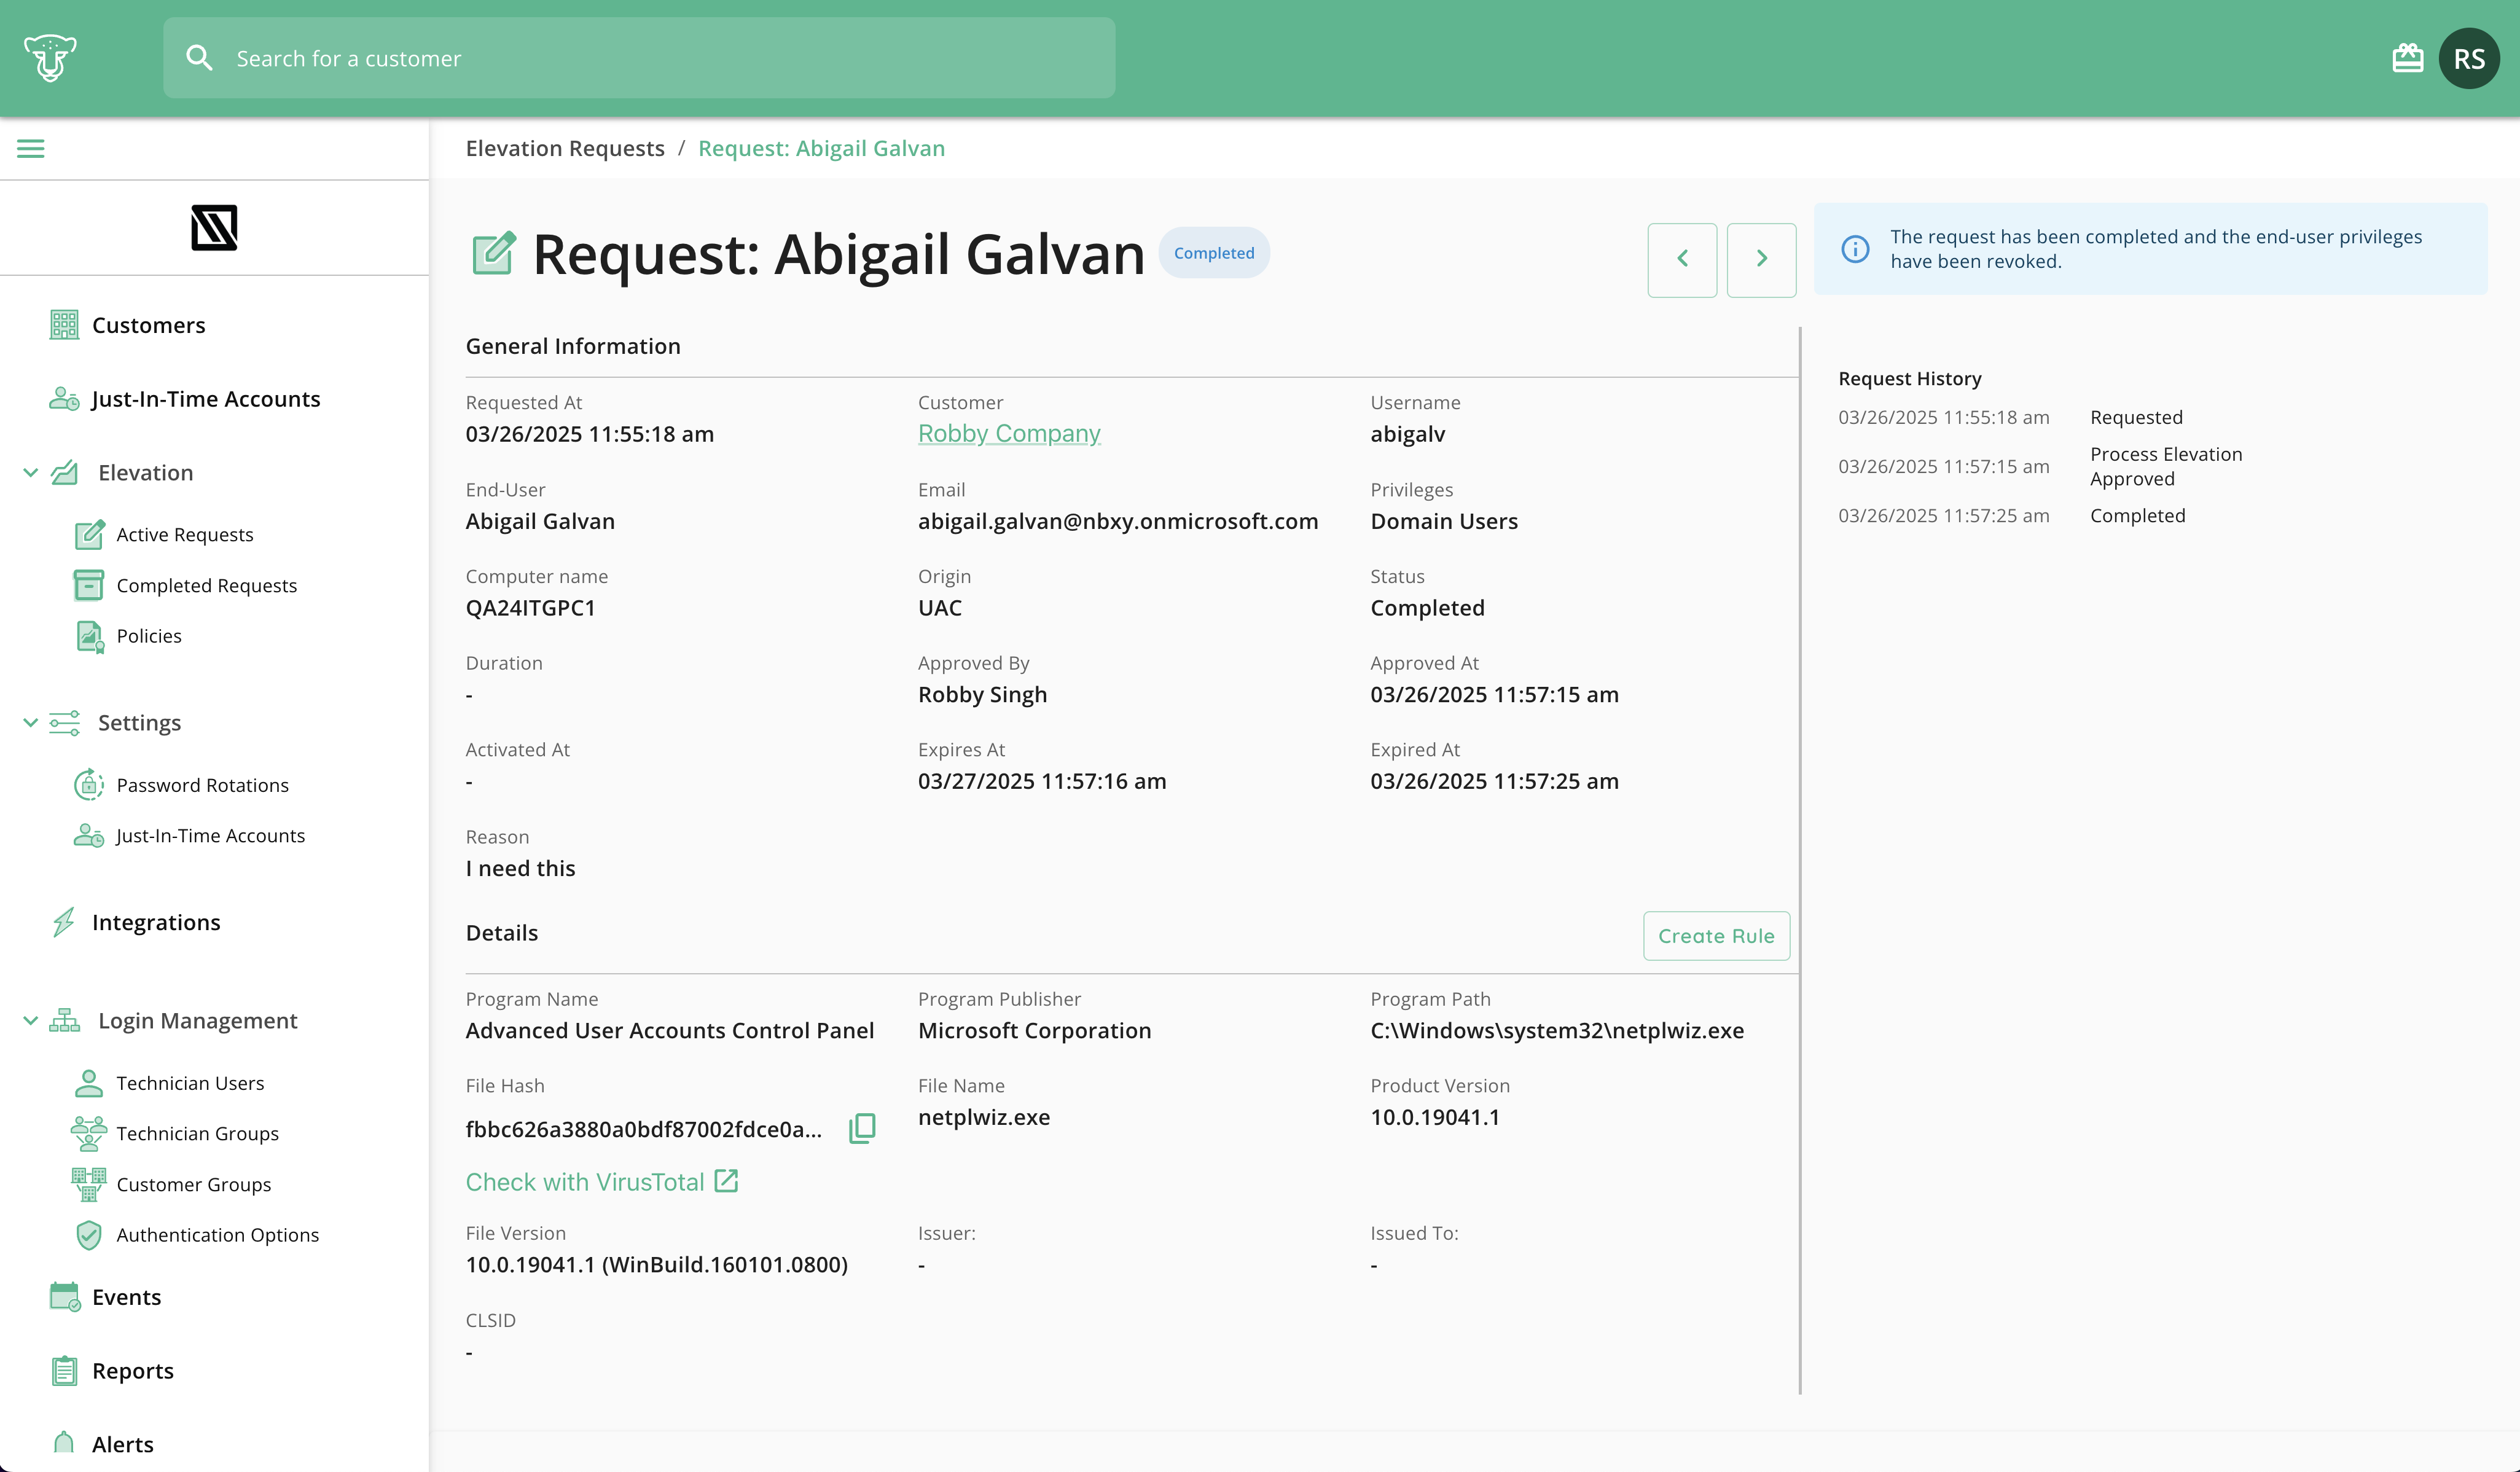Click the Settings sliders icon
Screen dimensions: 2520x1472
pyautogui.click(x=64, y=722)
